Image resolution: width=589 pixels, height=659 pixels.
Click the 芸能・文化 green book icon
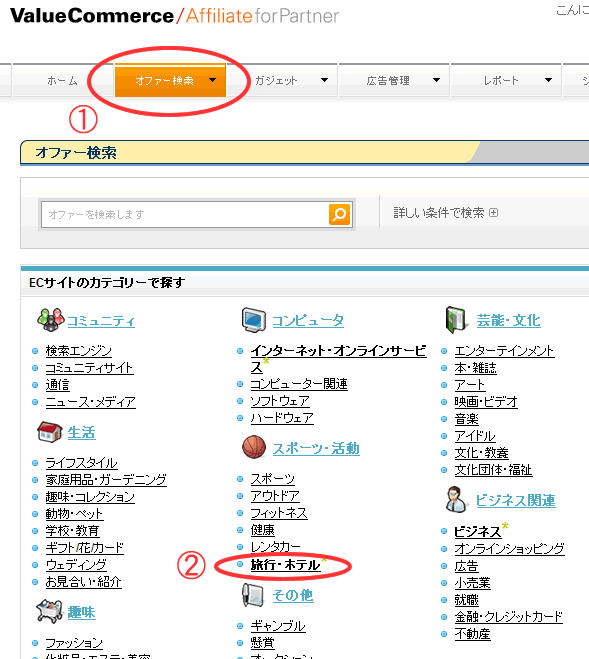pos(457,319)
